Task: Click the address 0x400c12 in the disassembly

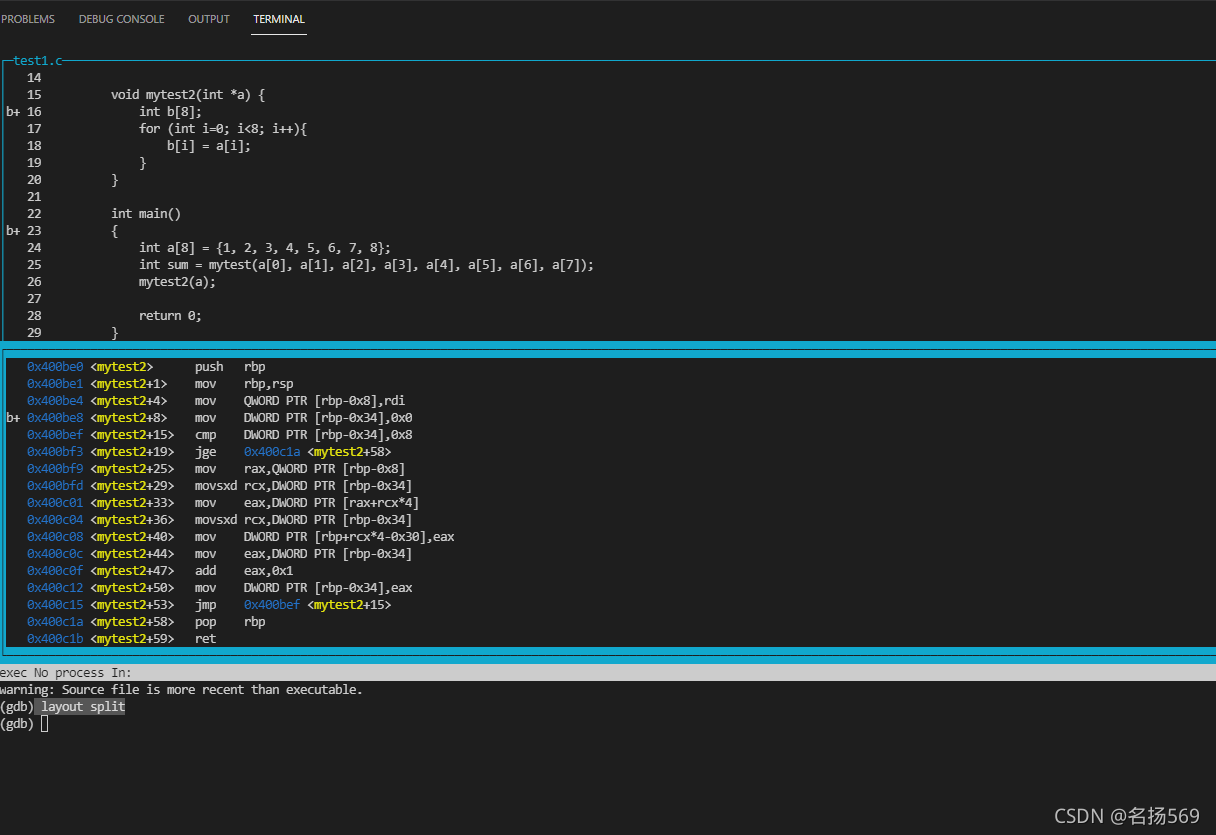Action: pos(55,588)
